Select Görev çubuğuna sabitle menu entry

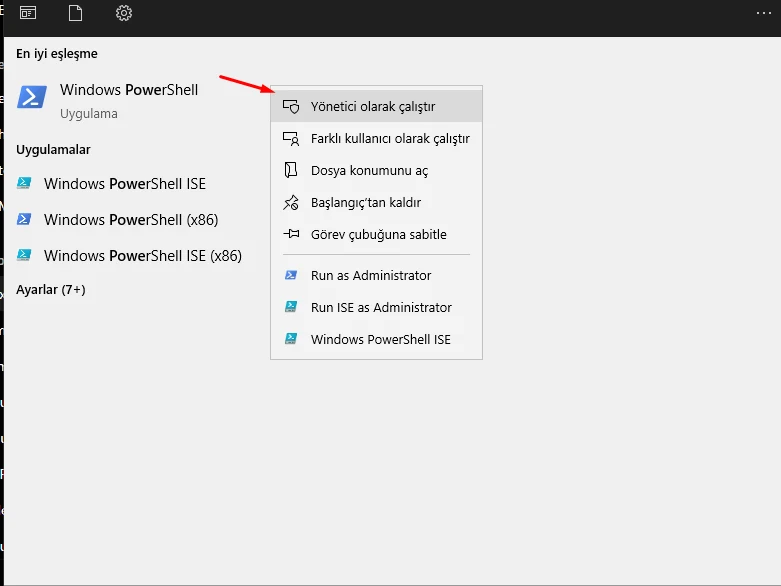(x=376, y=234)
